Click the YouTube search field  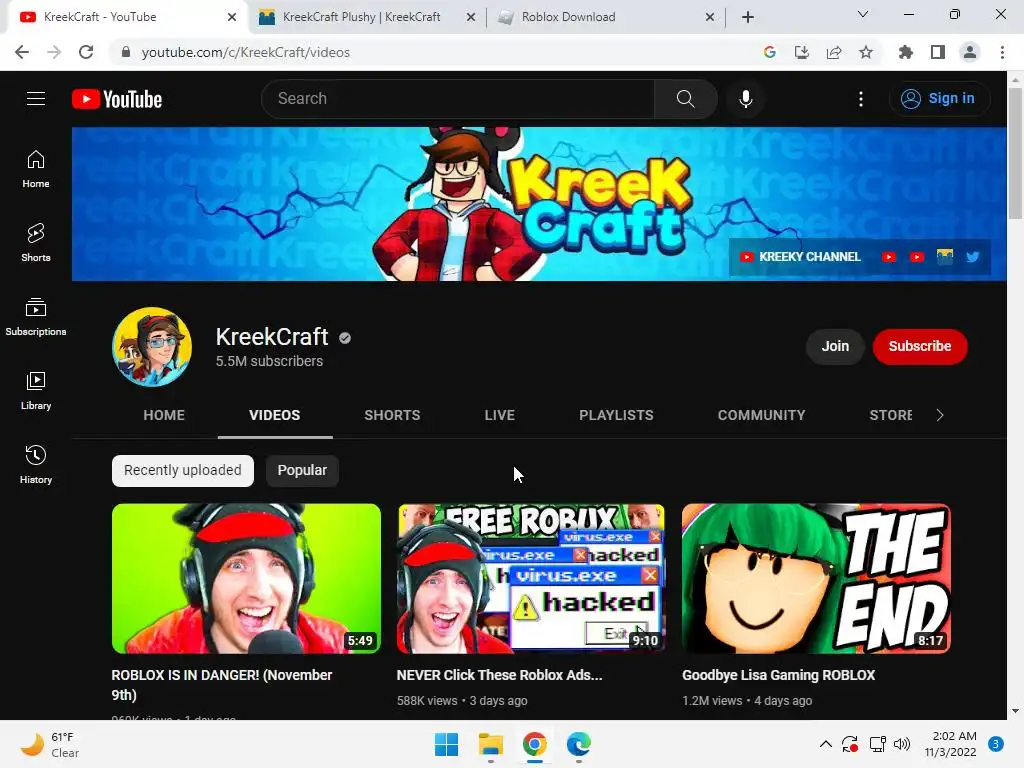[458, 99]
